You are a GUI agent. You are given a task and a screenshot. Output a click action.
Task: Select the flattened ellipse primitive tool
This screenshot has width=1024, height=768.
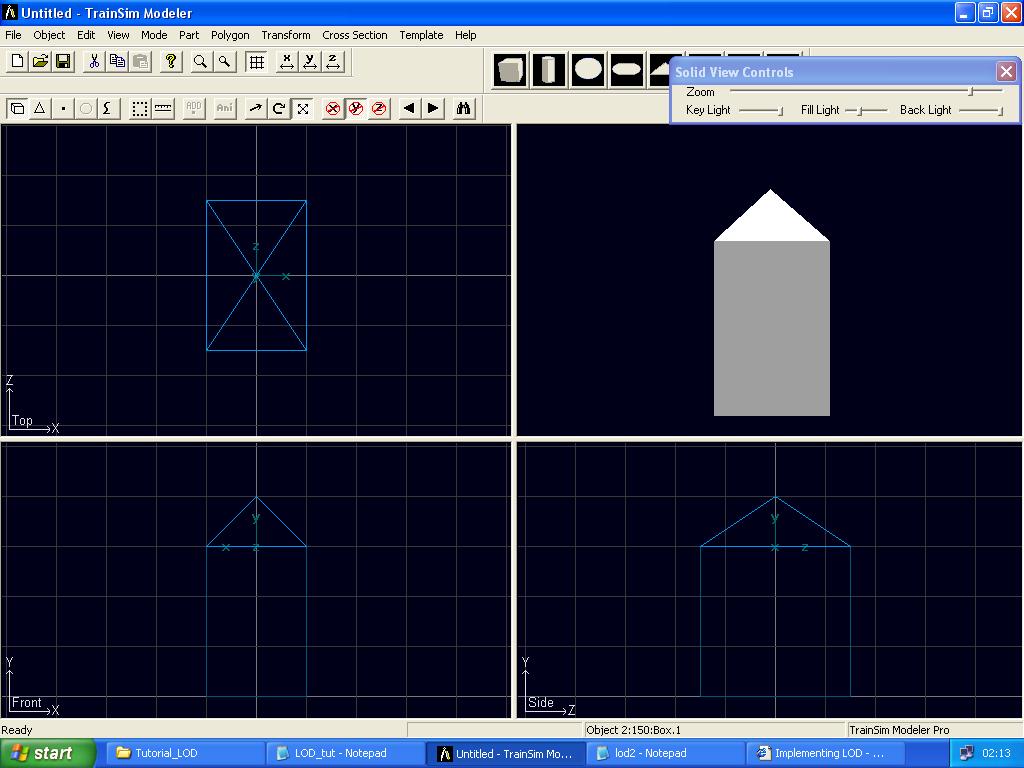pyautogui.click(x=625, y=69)
